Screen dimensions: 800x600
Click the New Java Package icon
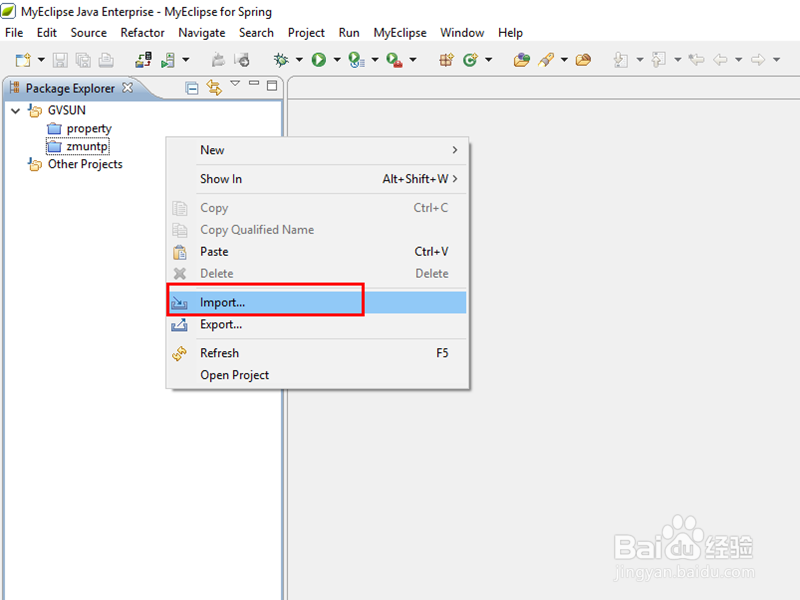pos(446,60)
